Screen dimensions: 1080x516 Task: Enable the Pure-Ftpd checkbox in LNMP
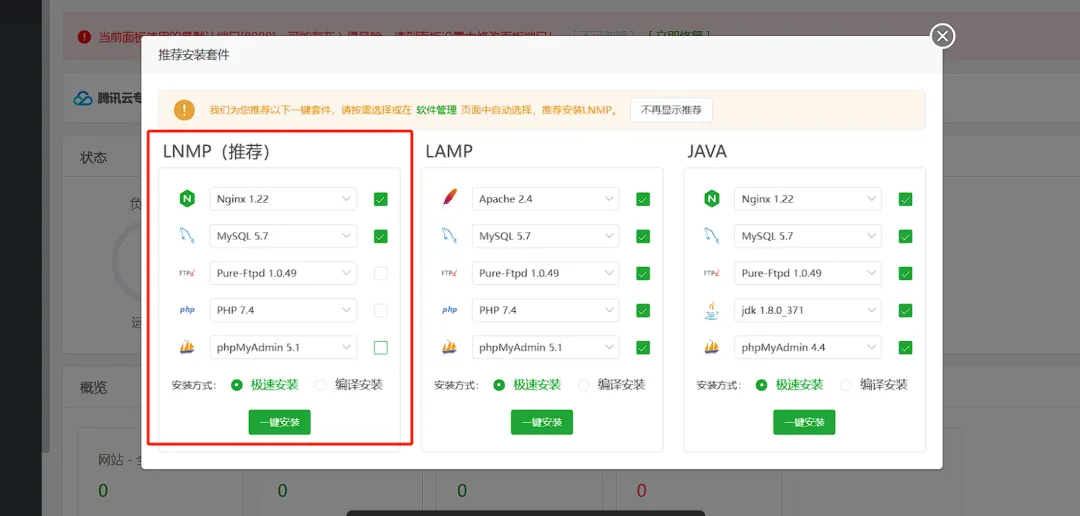point(381,274)
